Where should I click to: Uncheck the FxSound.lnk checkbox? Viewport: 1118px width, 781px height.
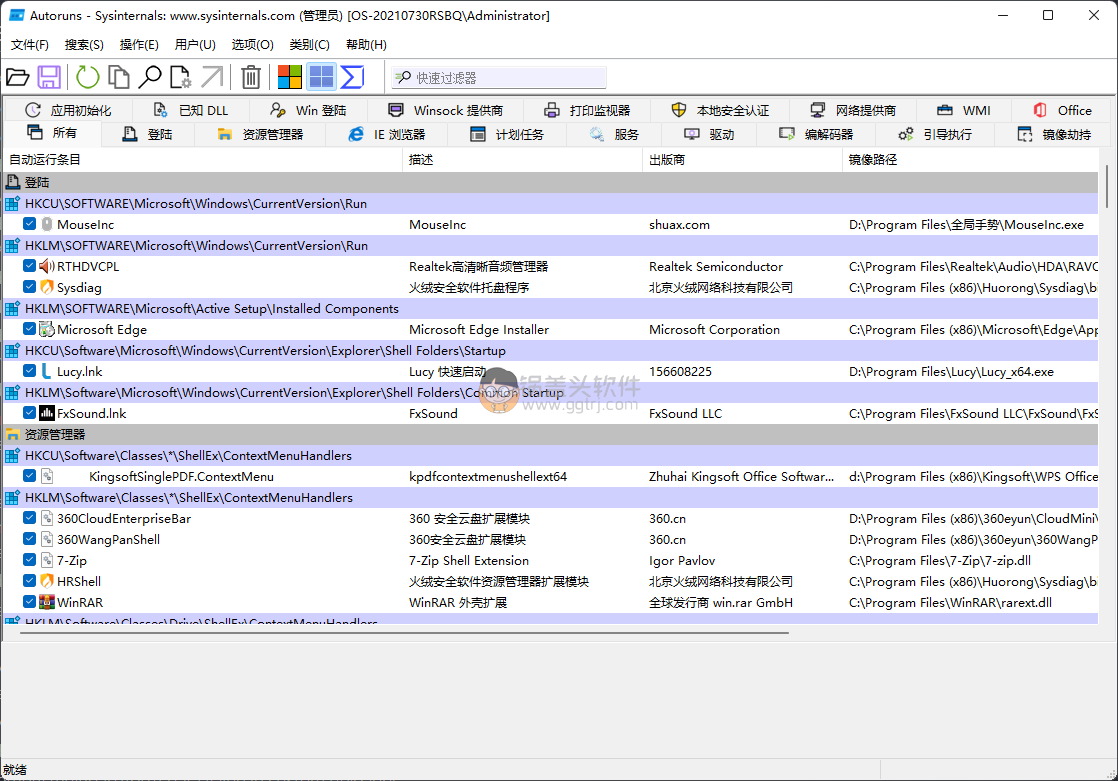coord(29,413)
